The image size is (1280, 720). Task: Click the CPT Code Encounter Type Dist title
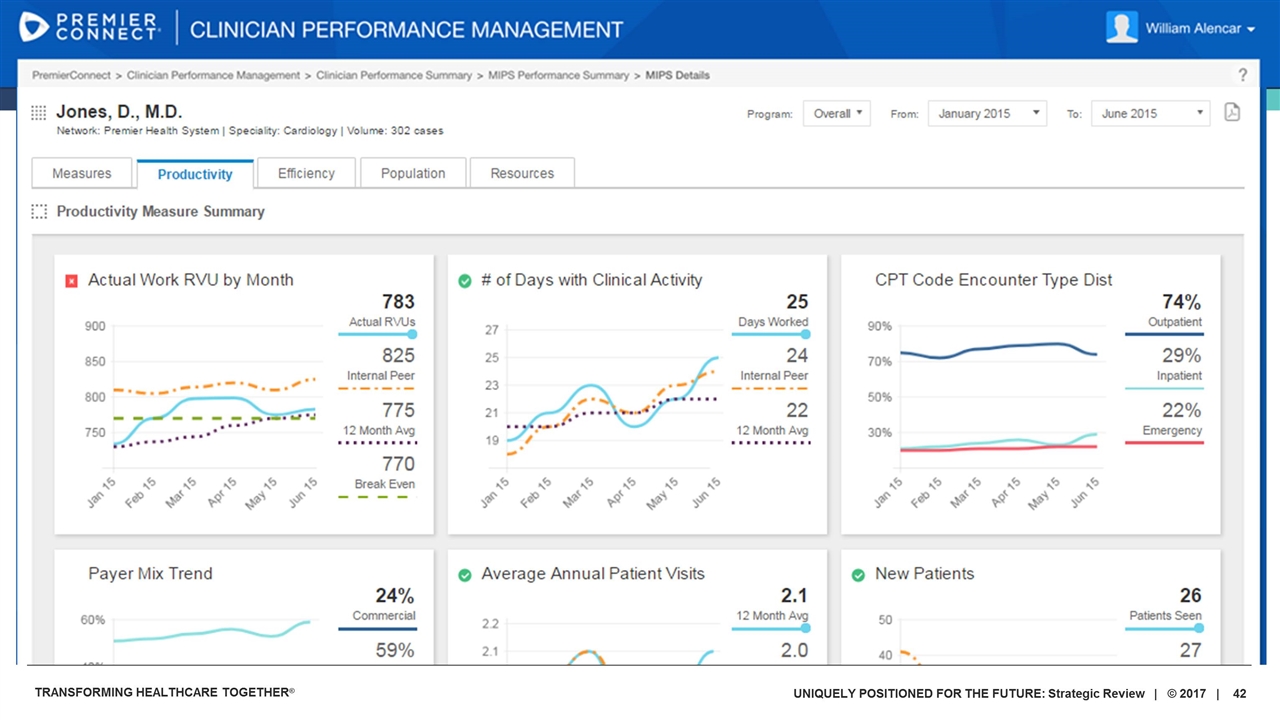point(993,280)
